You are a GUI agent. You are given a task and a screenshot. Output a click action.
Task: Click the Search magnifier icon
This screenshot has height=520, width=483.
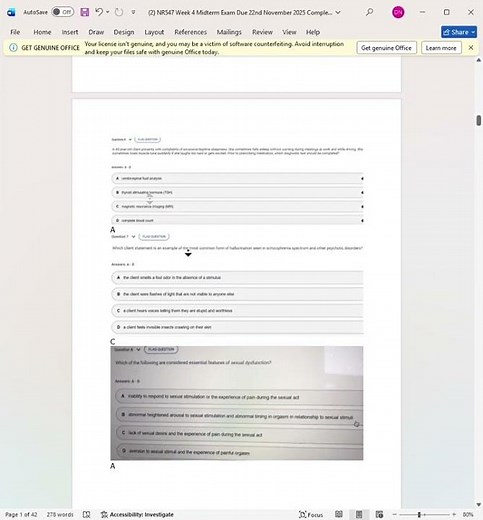pos(369,12)
